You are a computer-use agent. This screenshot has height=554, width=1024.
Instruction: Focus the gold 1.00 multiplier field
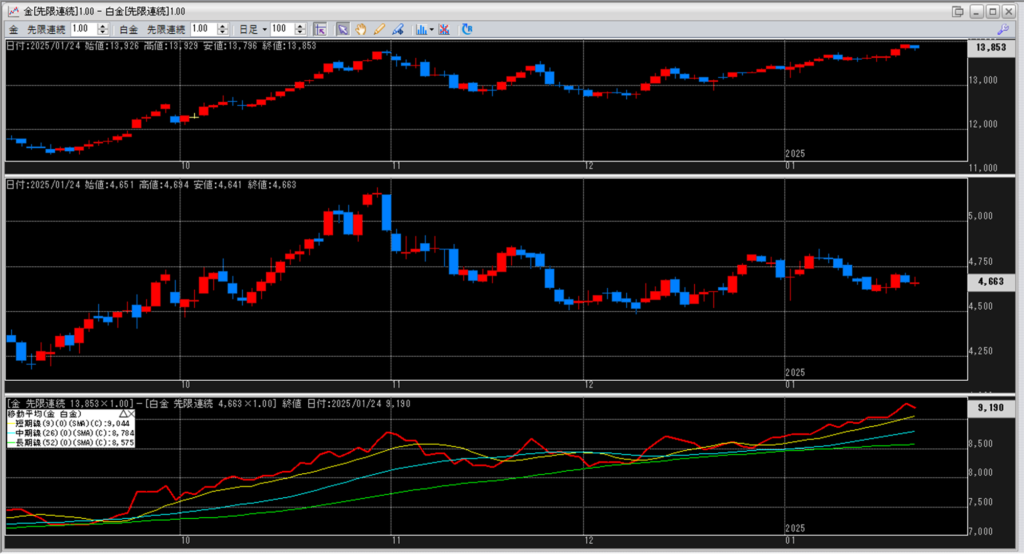[x=84, y=29]
